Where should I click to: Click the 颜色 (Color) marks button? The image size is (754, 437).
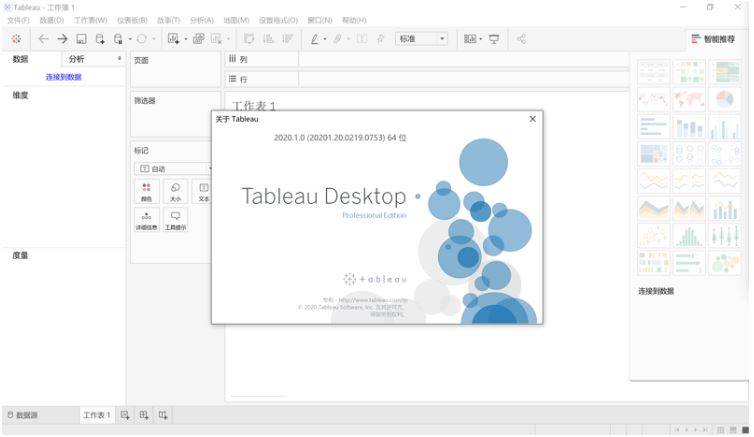147,192
